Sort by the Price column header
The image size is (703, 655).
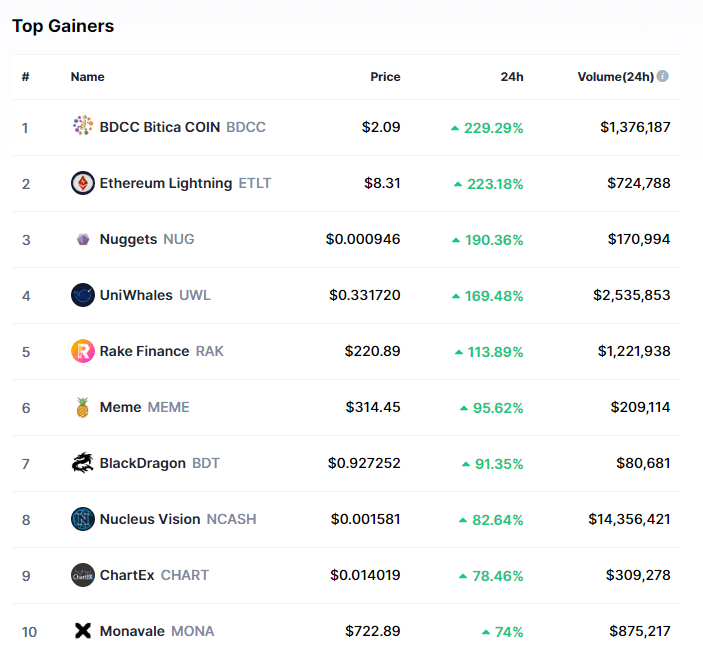[385, 77]
